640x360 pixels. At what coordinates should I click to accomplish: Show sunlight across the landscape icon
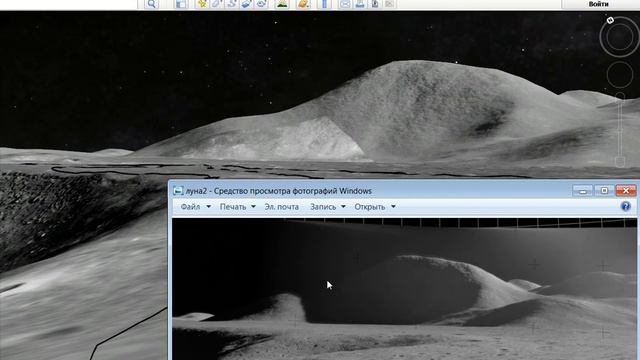282,4
